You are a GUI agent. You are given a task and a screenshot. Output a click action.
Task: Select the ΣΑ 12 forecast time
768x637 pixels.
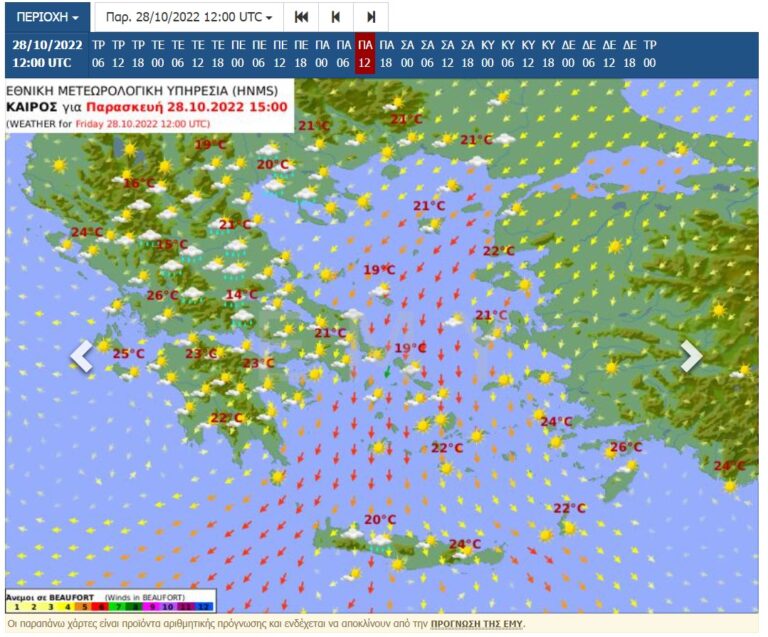(447, 54)
